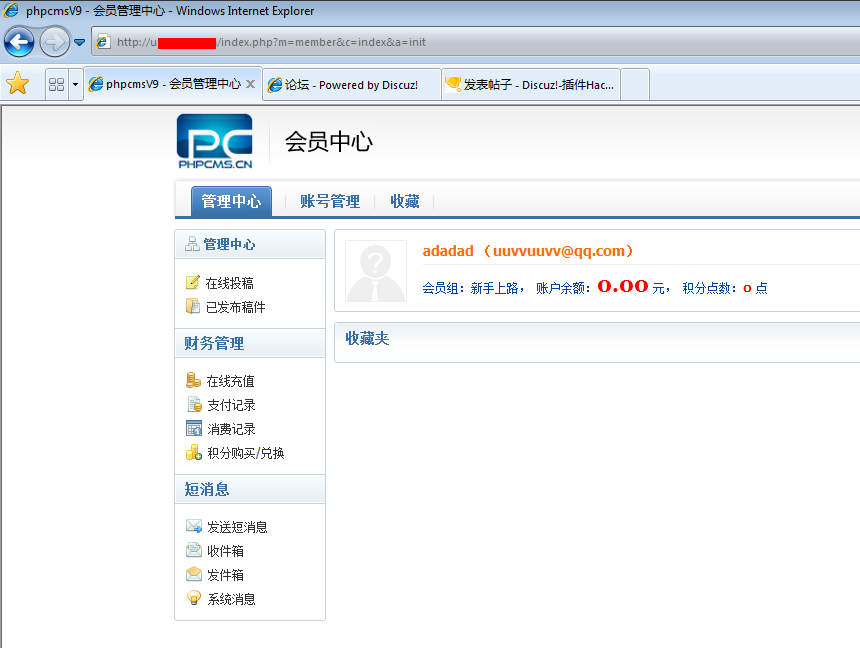Click the default user avatar thumbnail
The width and height of the screenshot is (860, 648).
[x=376, y=271]
